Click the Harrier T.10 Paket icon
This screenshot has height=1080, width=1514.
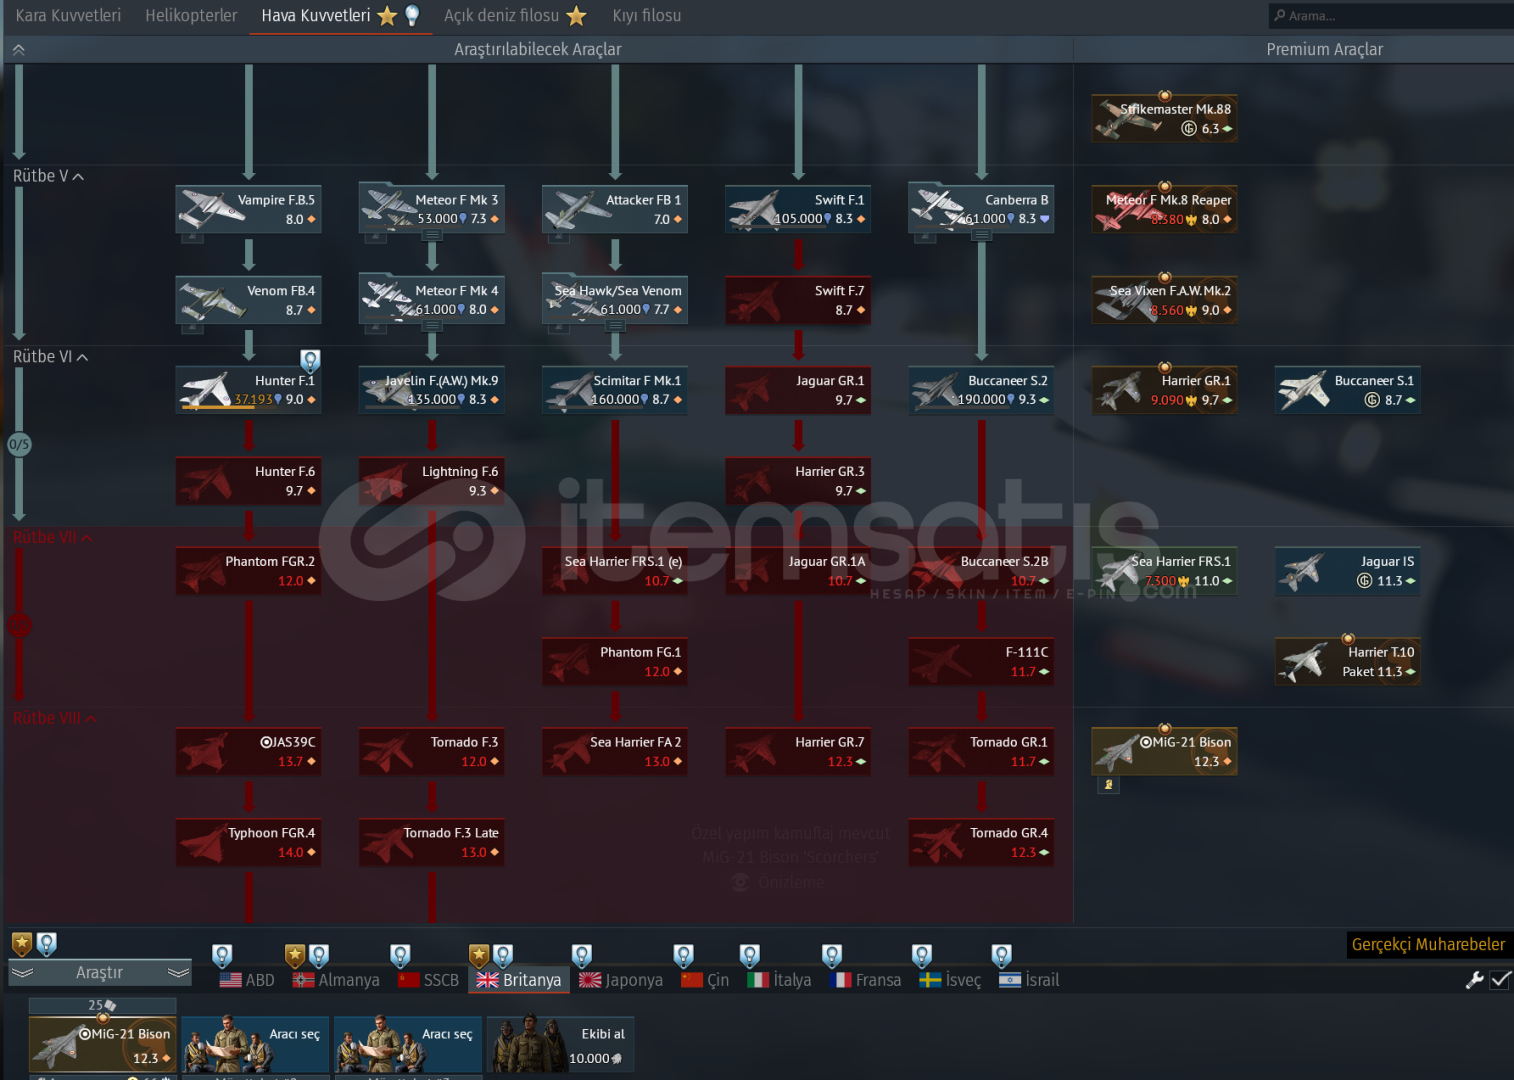tap(1304, 662)
